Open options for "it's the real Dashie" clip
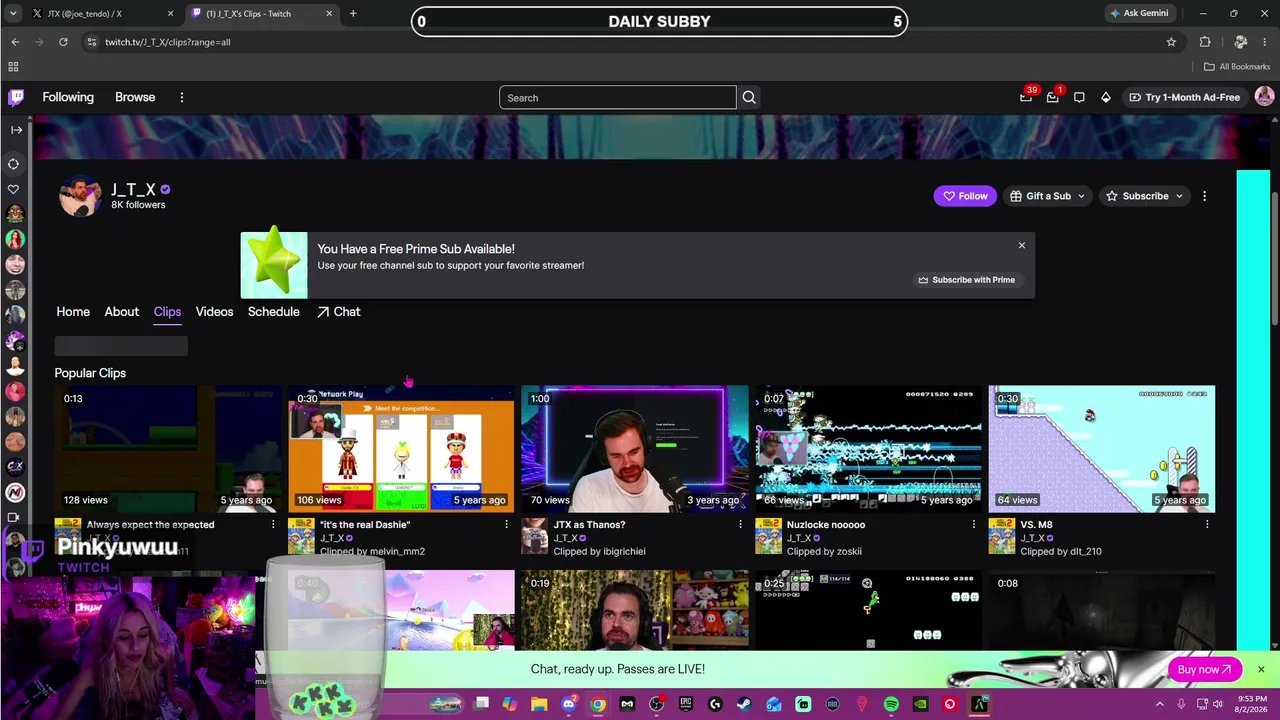1280x720 pixels. pos(506,524)
